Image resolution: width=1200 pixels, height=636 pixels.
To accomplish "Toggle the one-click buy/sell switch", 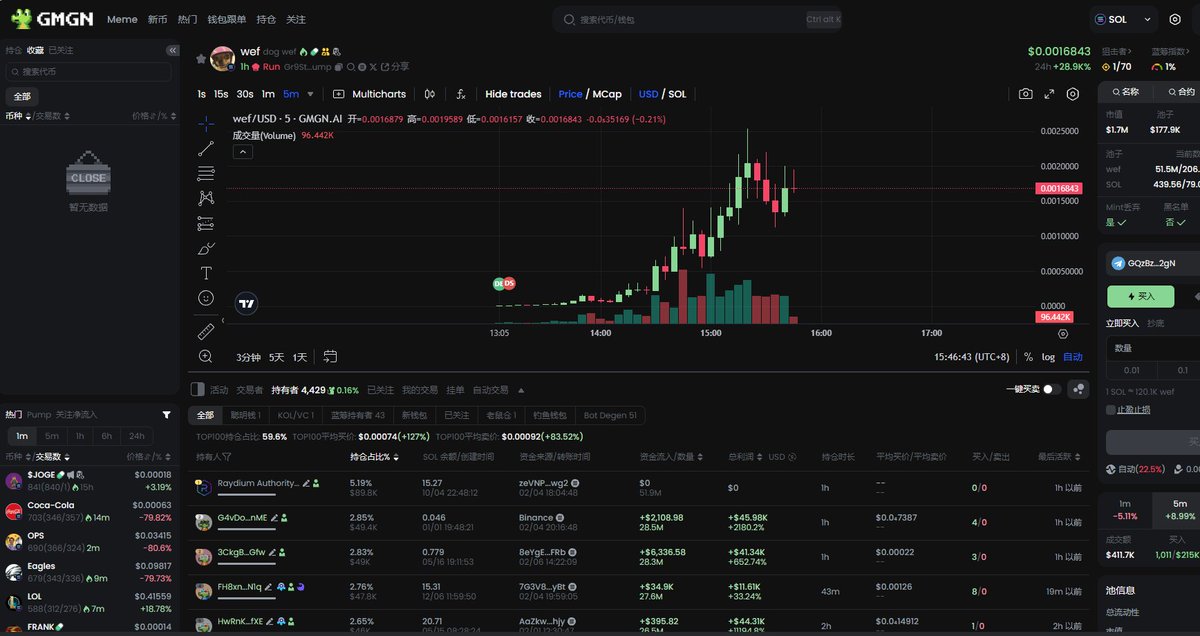I will pos(1052,389).
